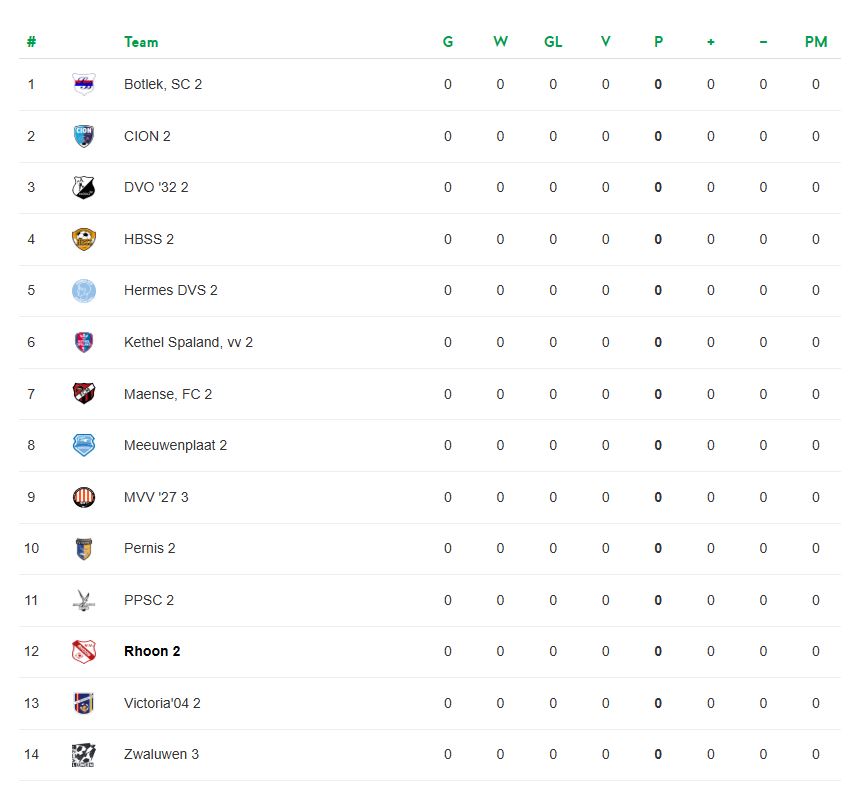Sort table by Team column header
This screenshot has height=793, width=862.
pyautogui.click(x=141, y=42)
